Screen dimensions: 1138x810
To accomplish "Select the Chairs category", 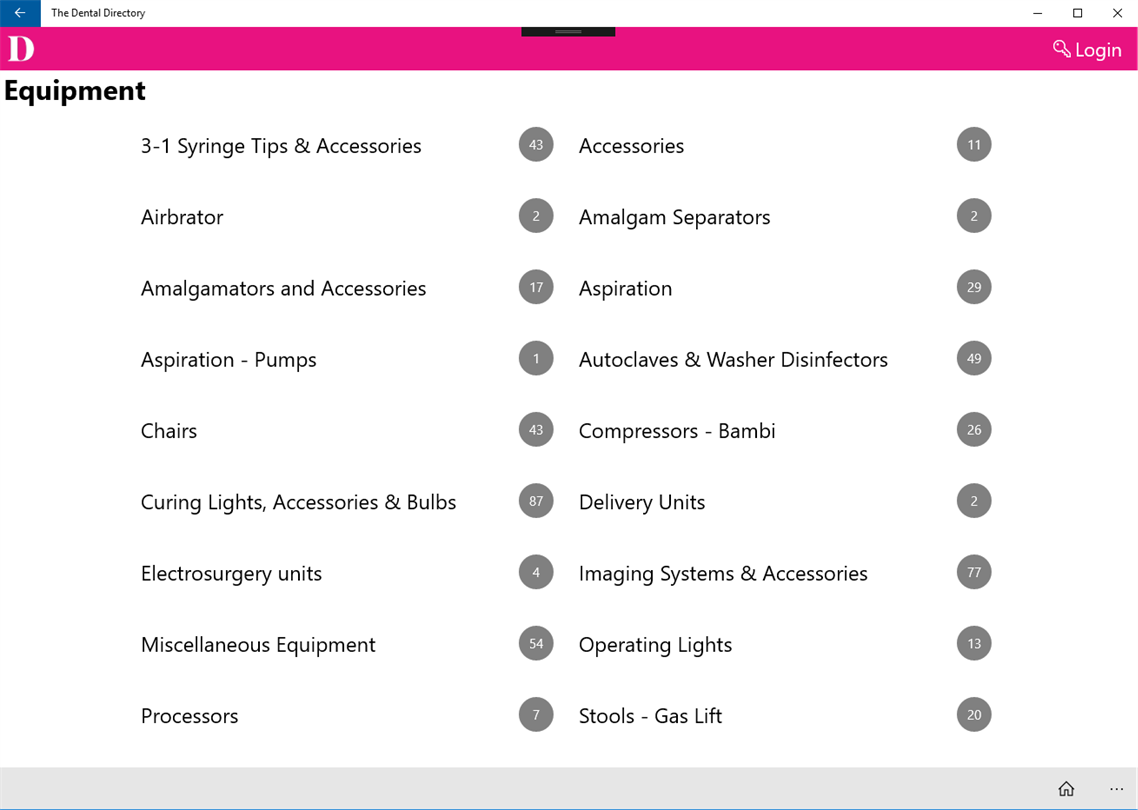I will click(x=169, y=431).
